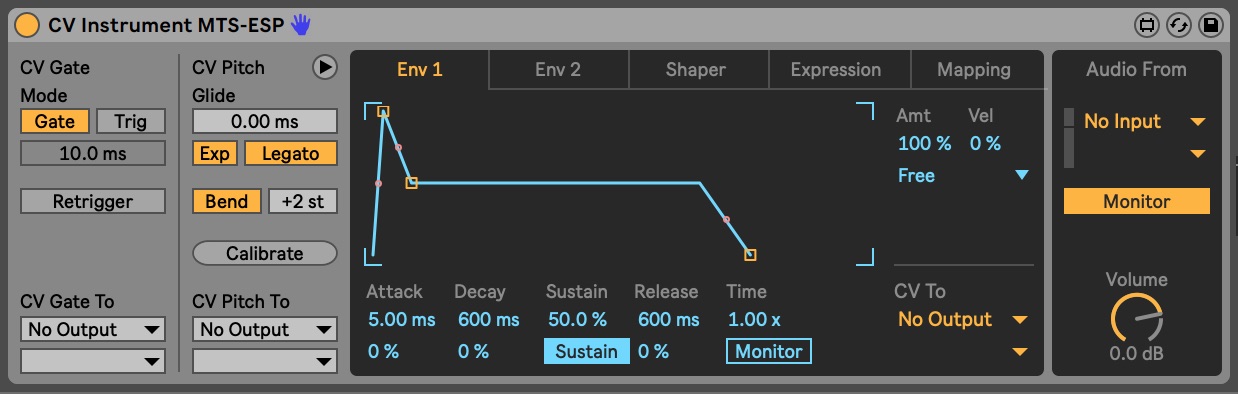The width and height of the screenshot is (1238, 394).
Task: Click the Retrigger button
Action: (x=93, y=201)
